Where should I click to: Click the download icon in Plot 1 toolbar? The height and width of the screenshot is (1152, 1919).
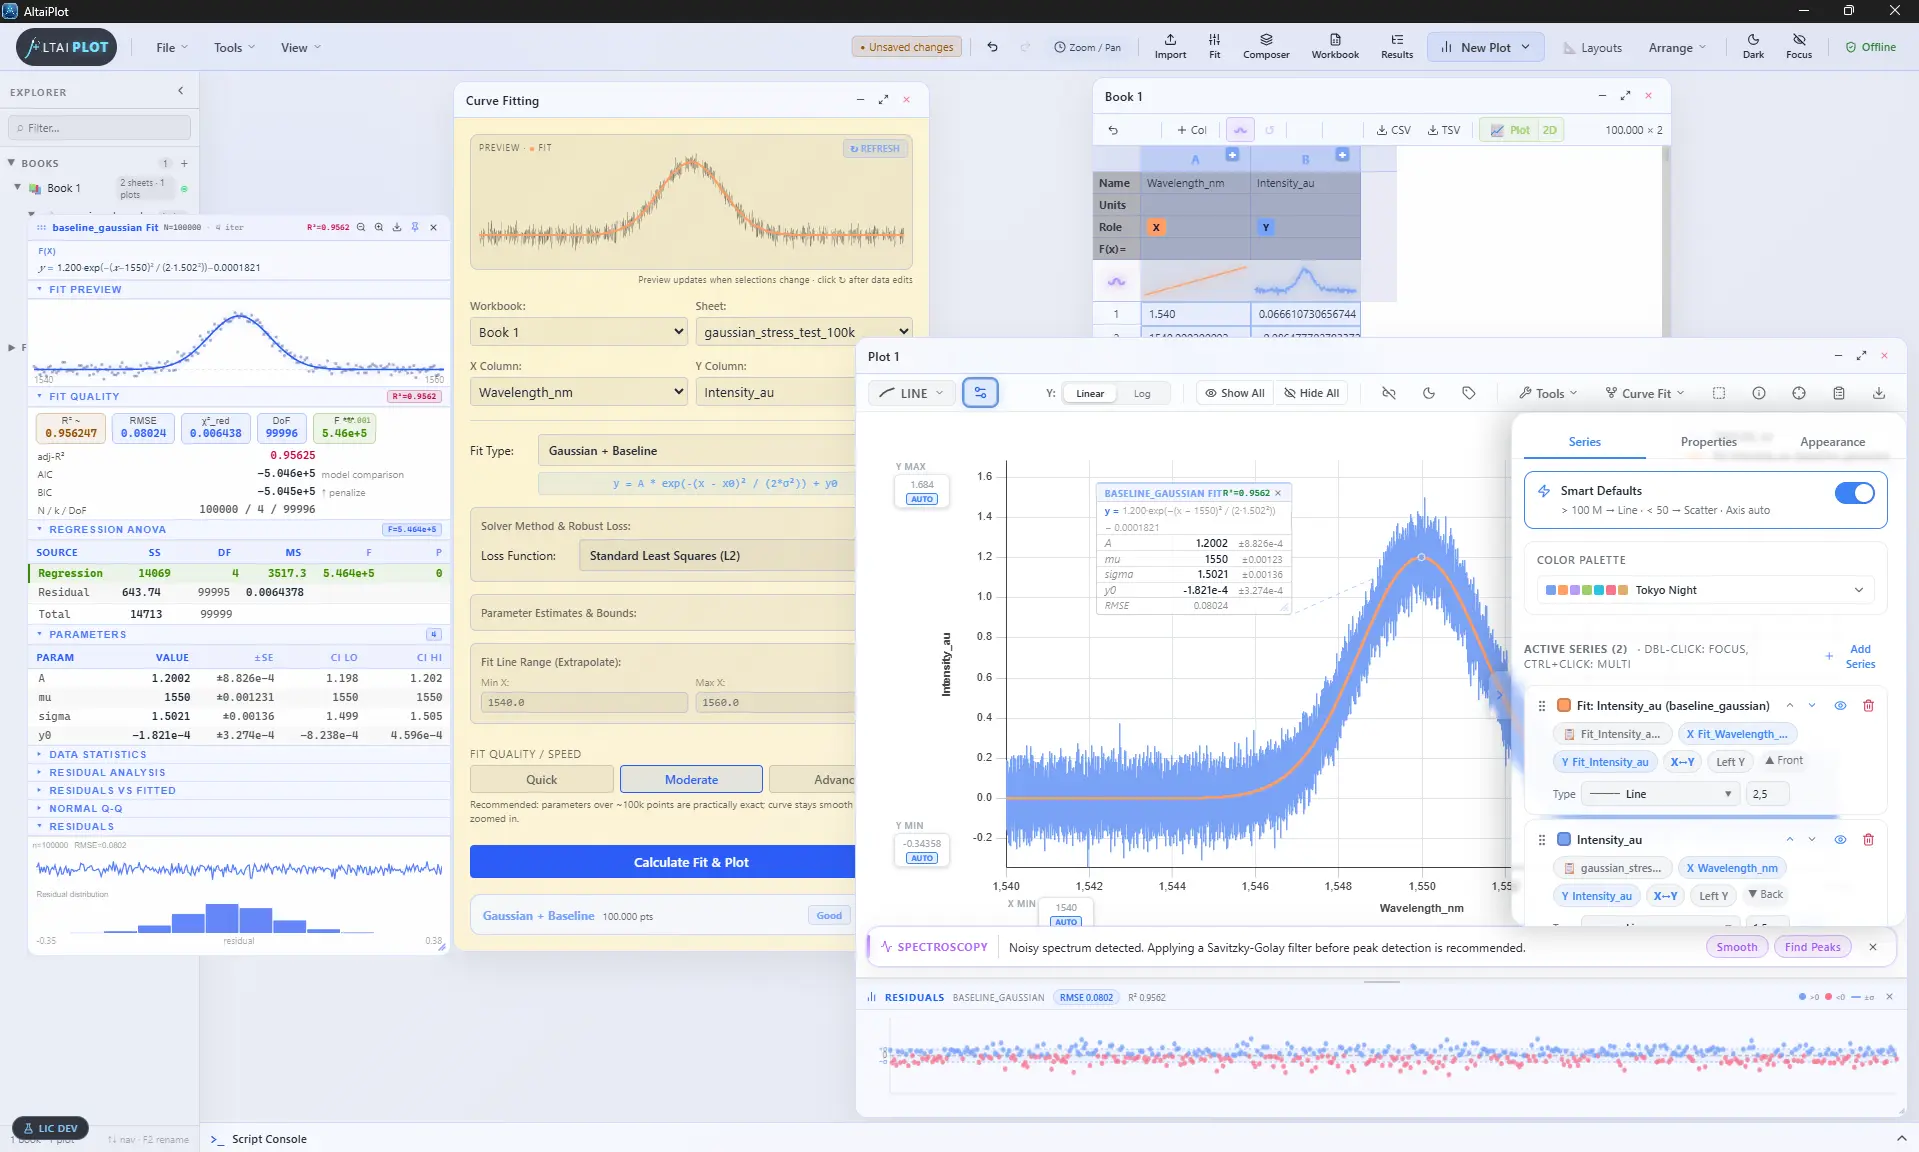pos(1879,393)
